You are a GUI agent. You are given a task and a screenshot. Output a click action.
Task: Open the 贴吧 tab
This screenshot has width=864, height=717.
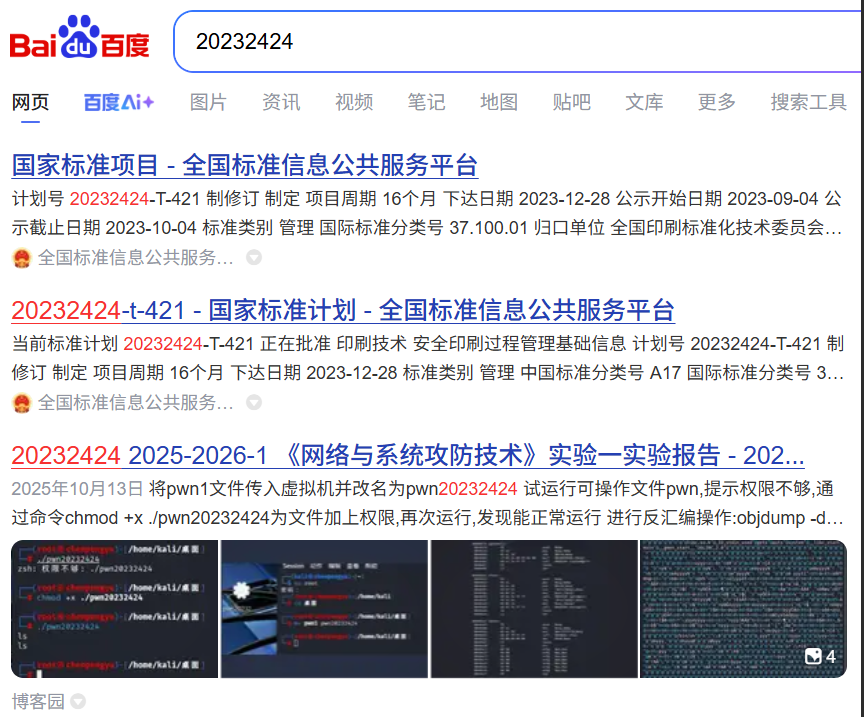point(571,102)
